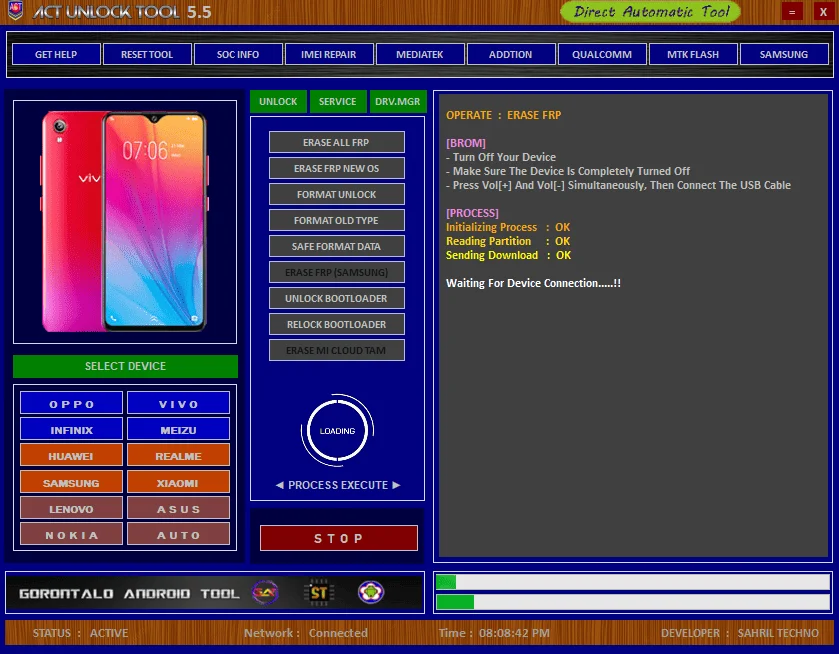
Task: Click ERASE ALL FRP button
Action: click(x=337, y=142)
